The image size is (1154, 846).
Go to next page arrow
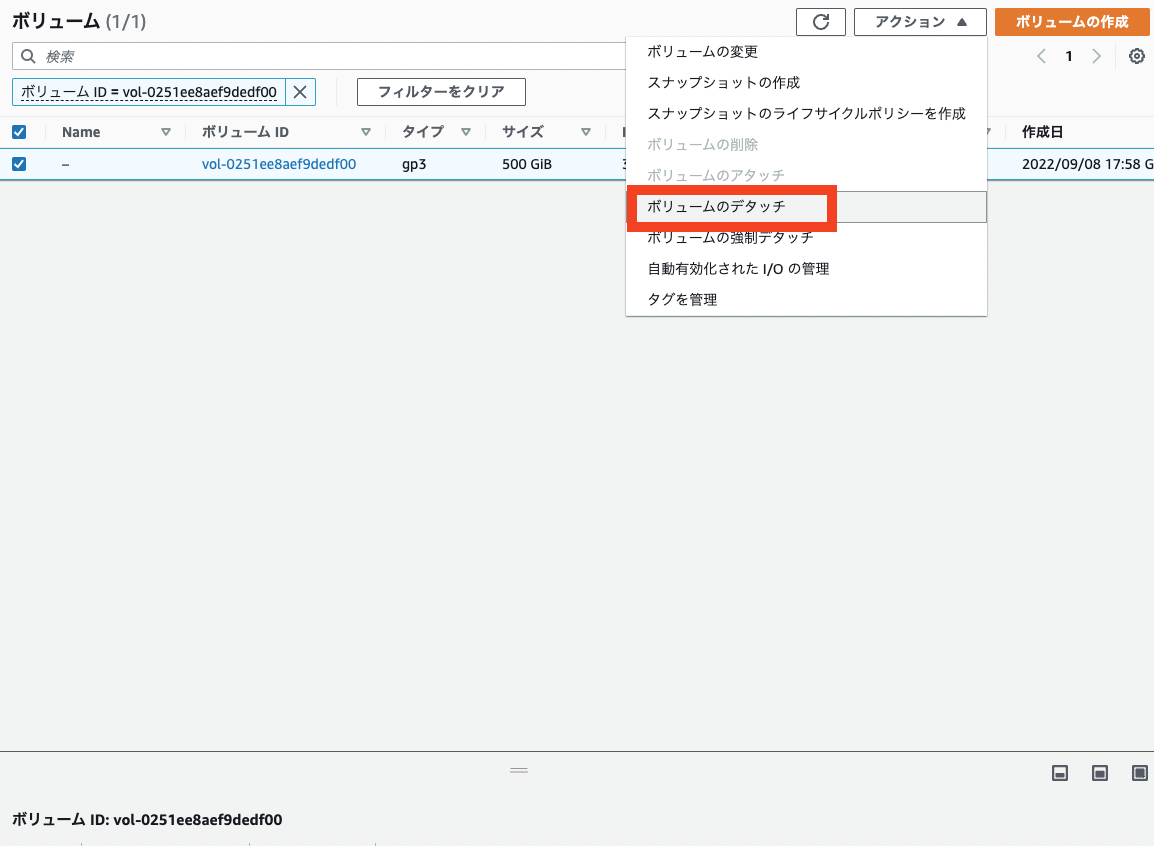pos(1097,56)
